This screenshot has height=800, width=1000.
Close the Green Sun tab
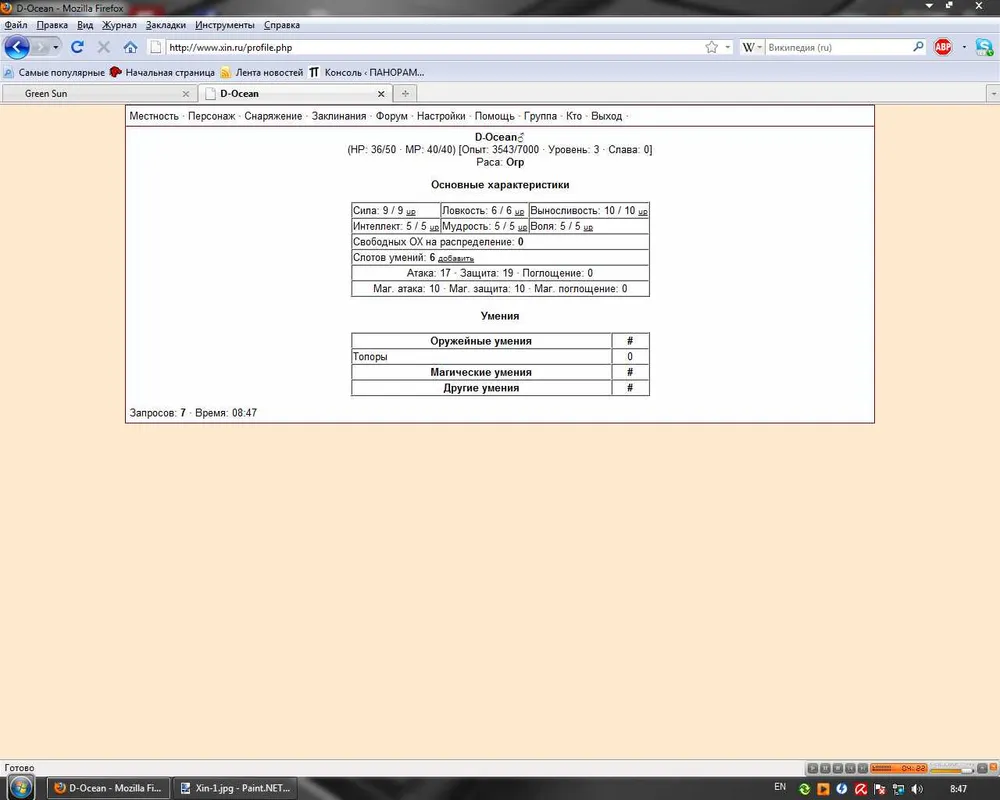click(186, 94)
